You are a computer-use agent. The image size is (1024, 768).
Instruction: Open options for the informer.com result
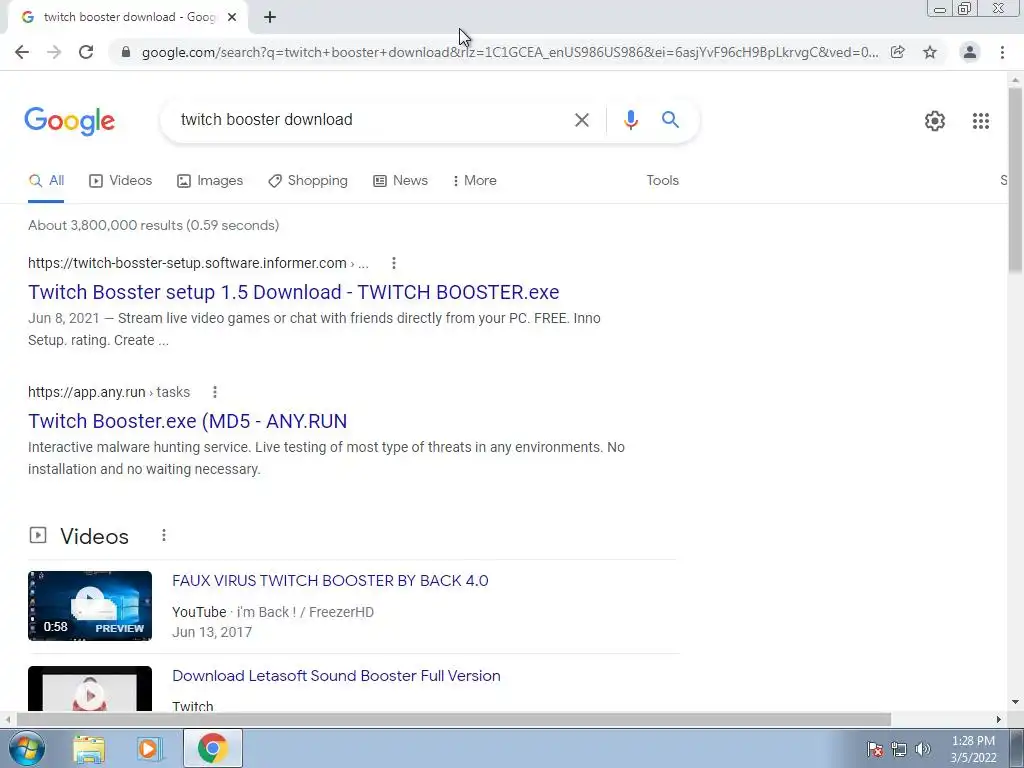(393, 263)
